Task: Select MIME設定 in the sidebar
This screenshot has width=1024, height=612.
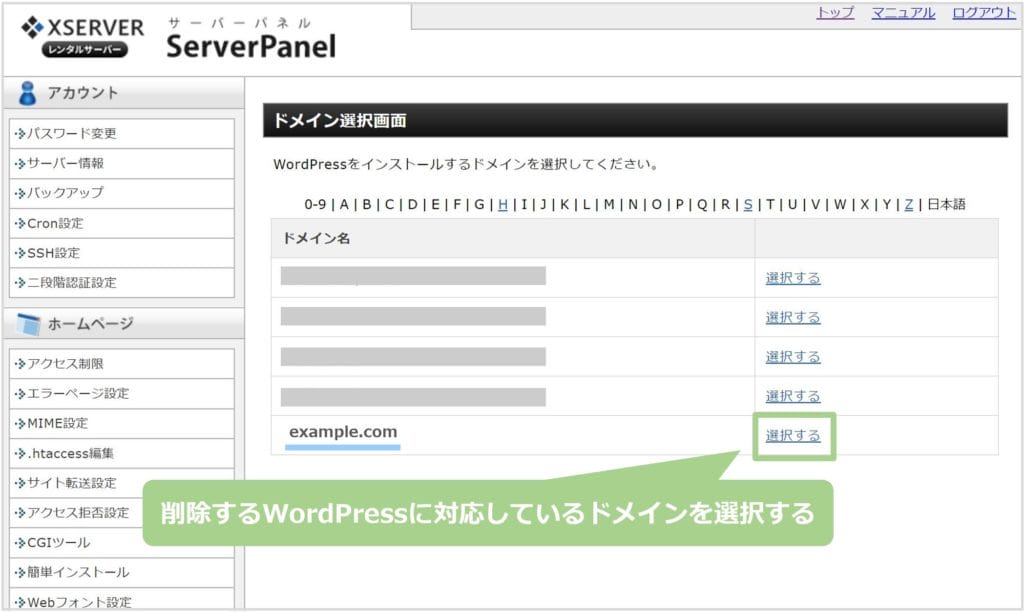Action: 122,423
